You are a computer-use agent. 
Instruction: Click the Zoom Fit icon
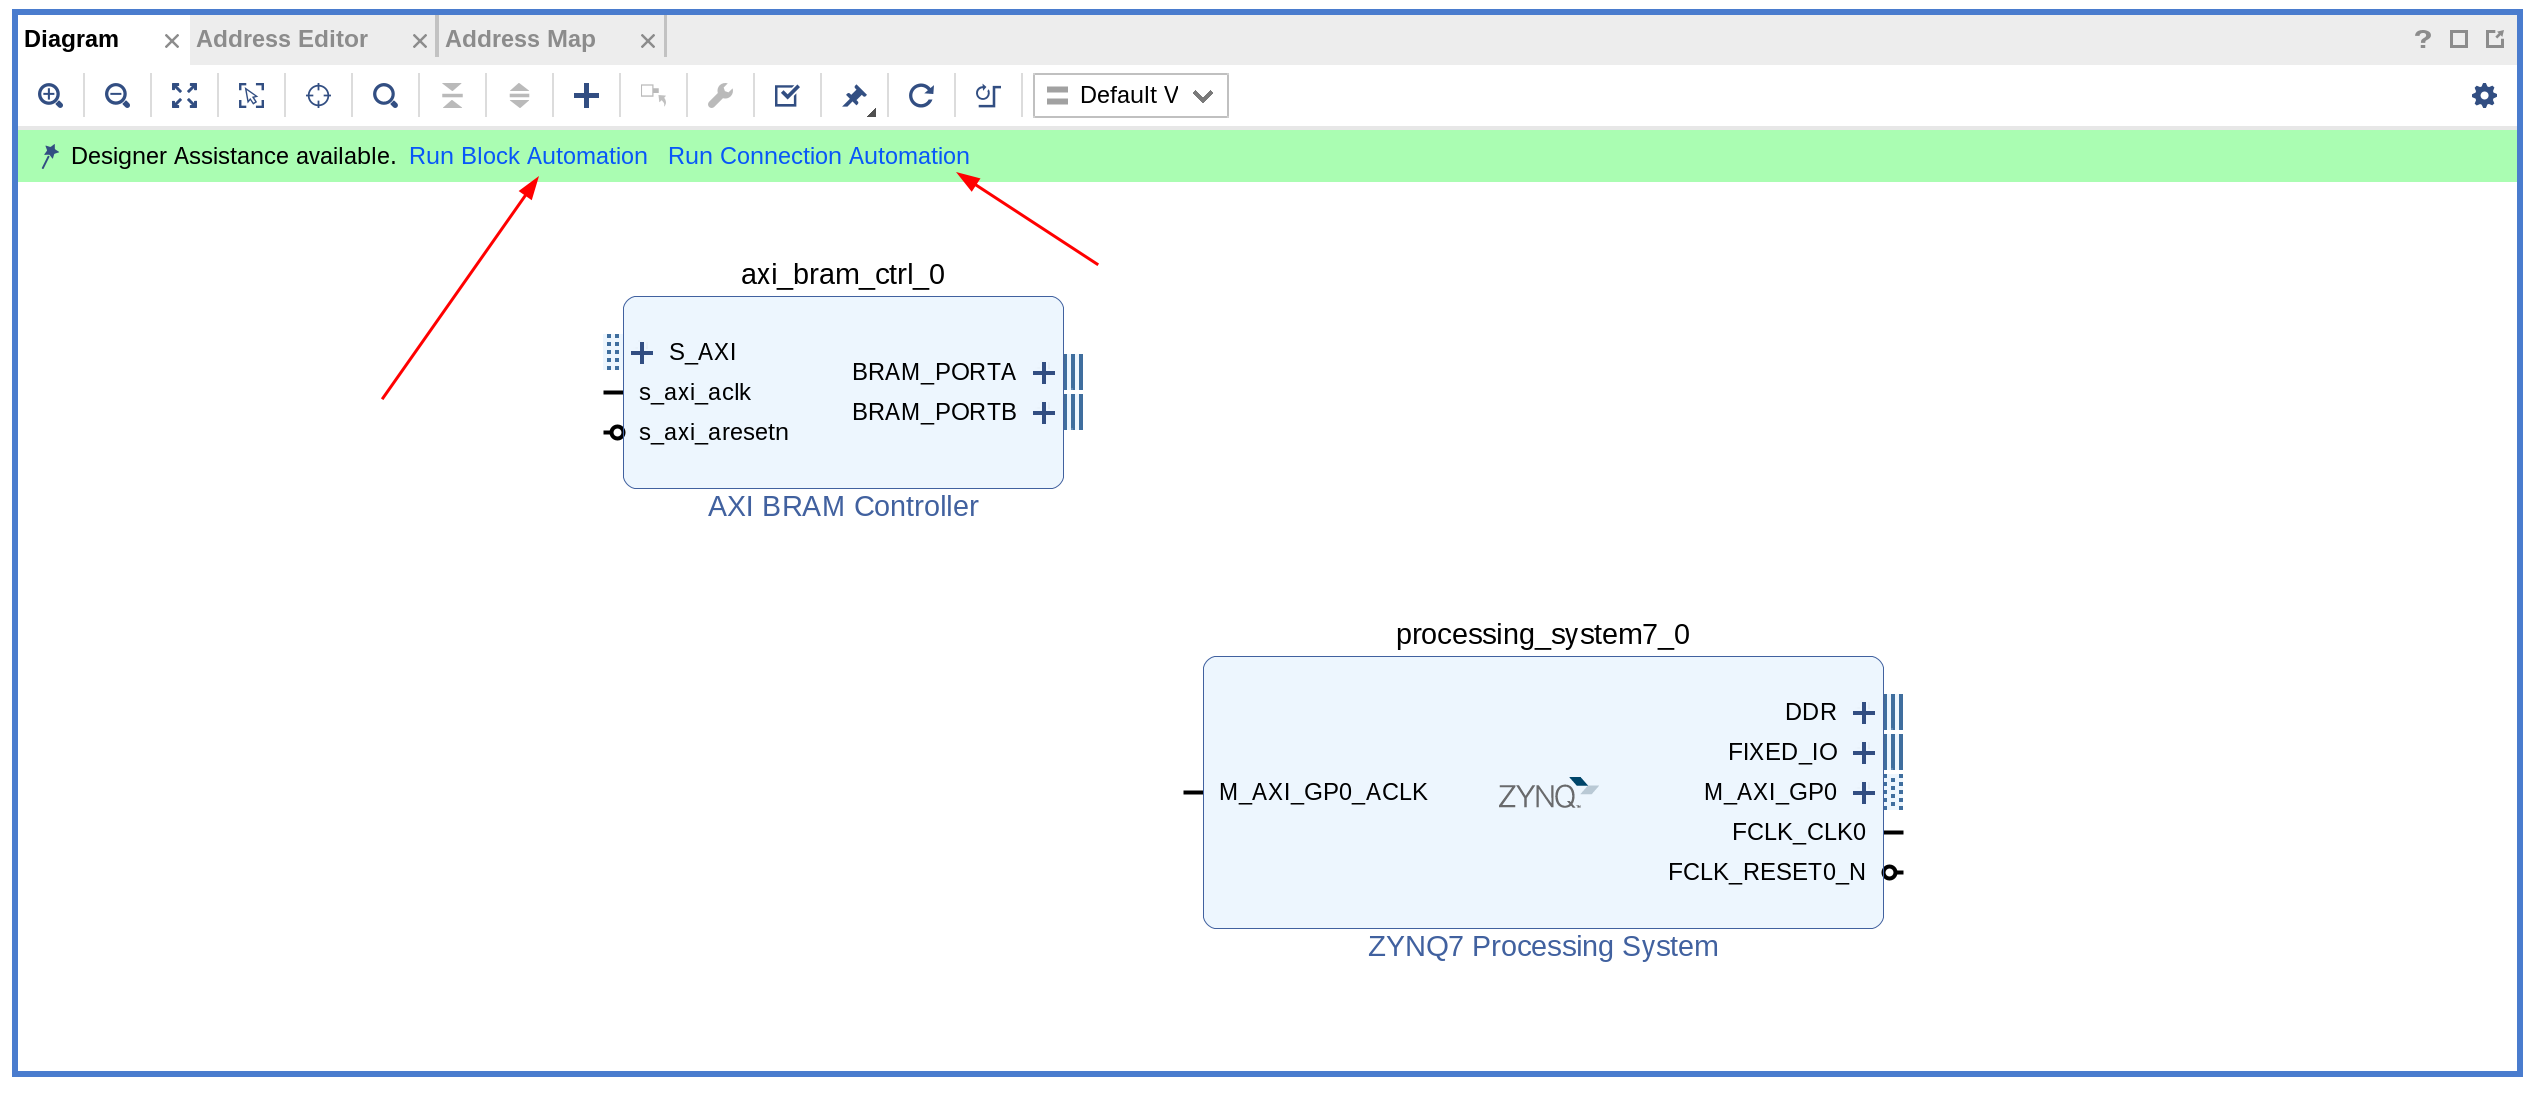(x=184, y=96)
